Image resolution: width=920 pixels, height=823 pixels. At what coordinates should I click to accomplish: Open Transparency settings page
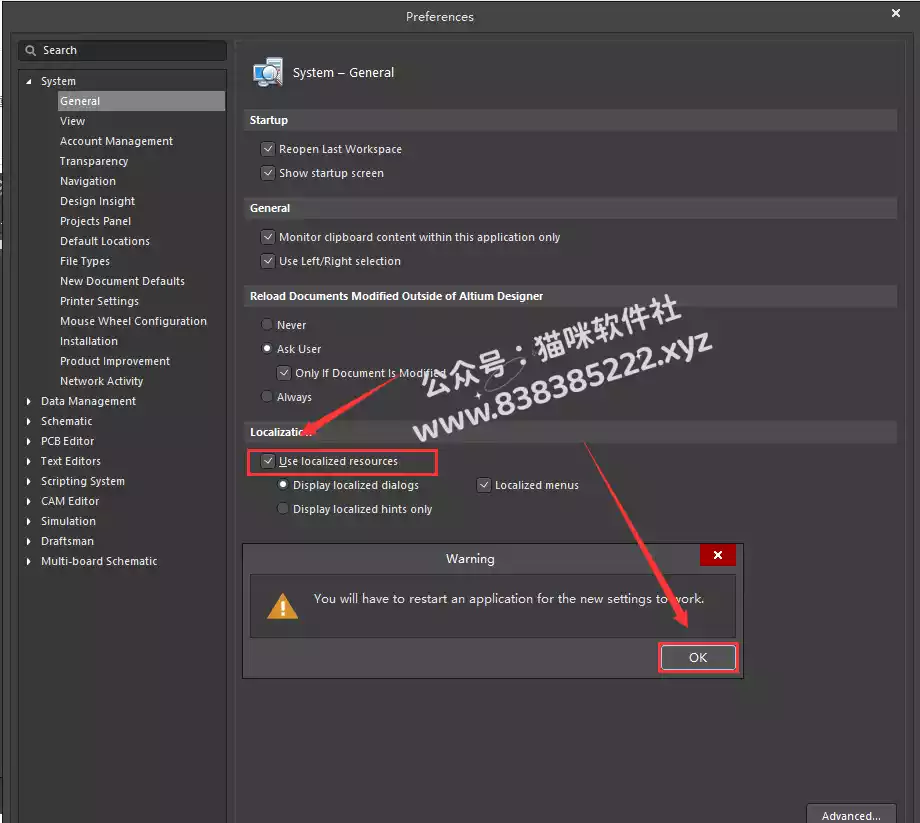(94, 161)
